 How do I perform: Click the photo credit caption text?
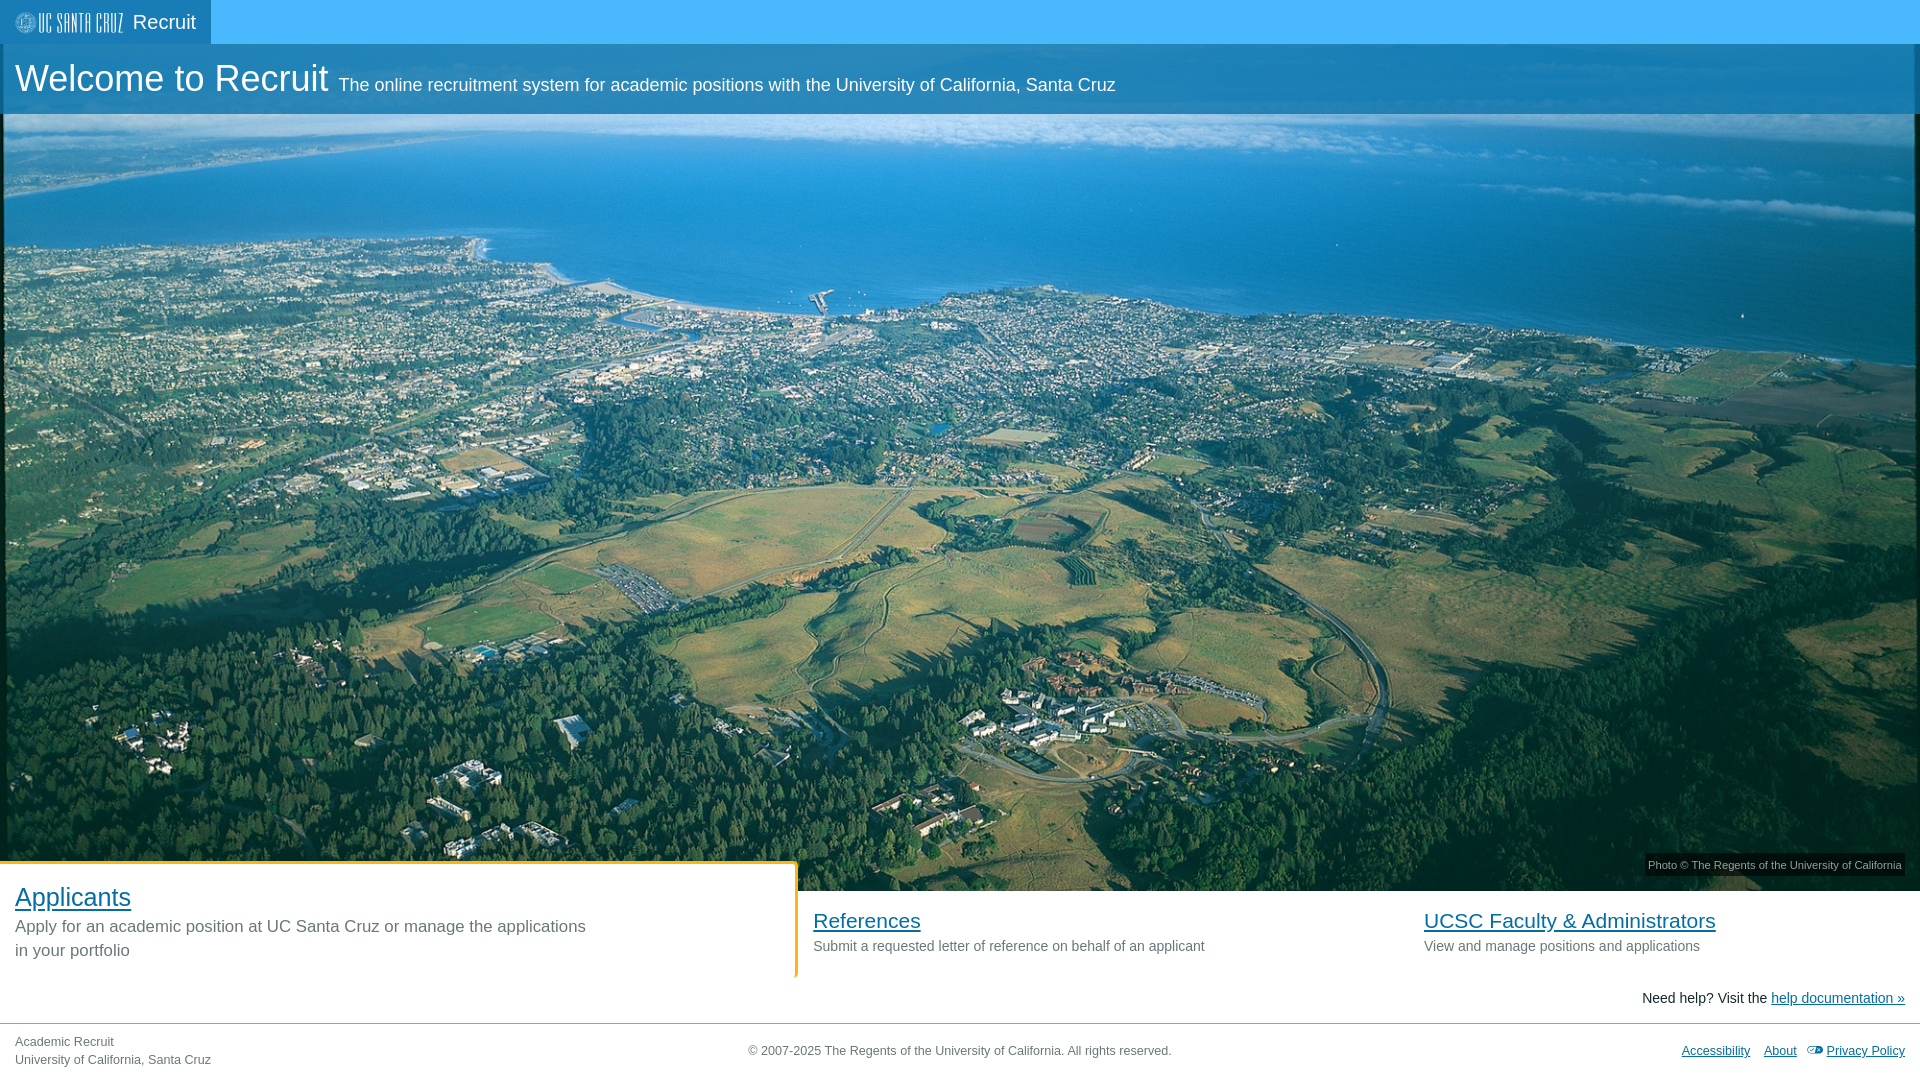[x=1774, y=865]
